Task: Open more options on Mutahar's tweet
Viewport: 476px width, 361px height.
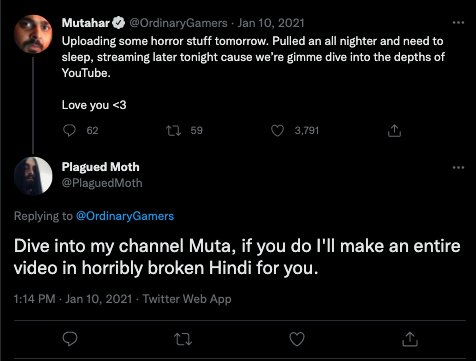Action: [458, 23]
